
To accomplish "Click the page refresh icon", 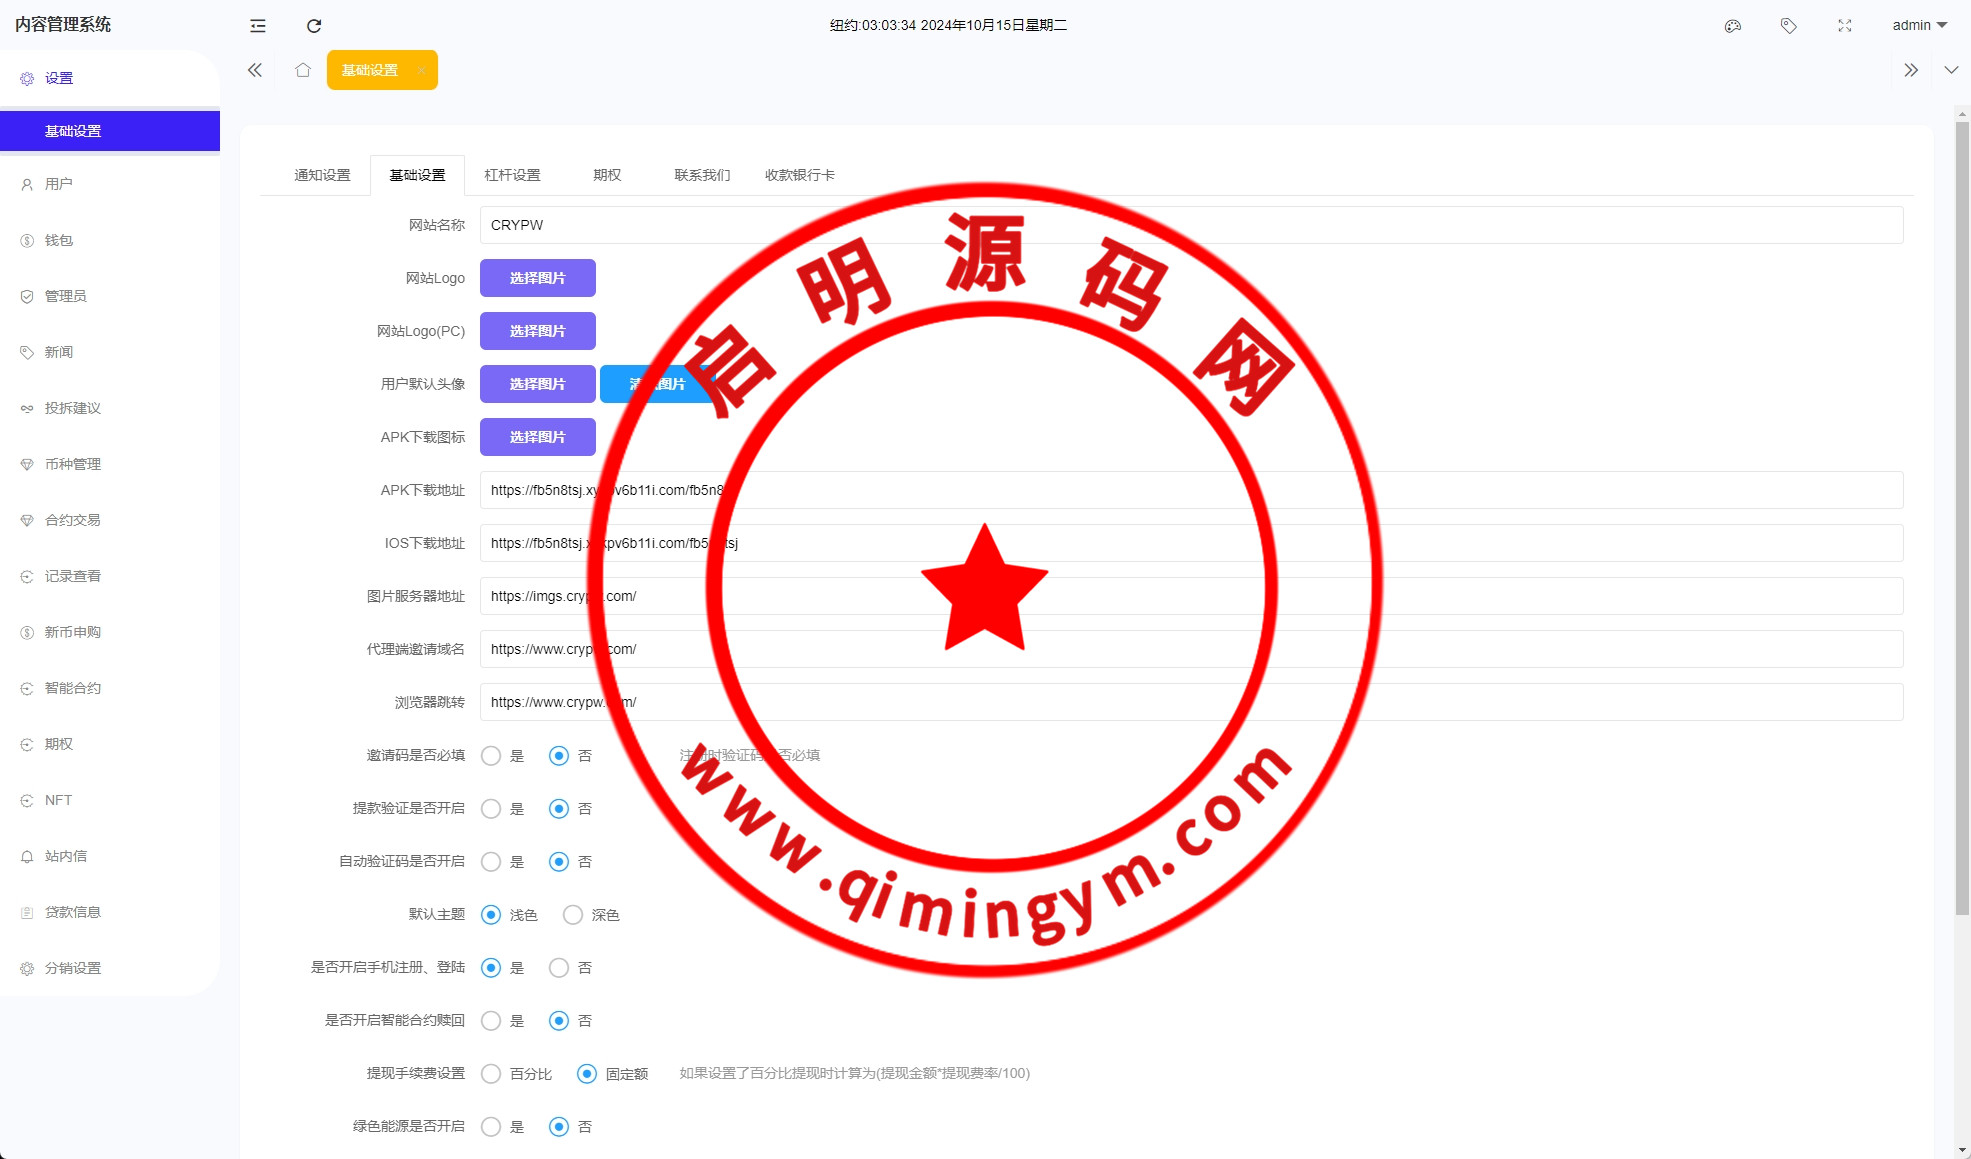I will coord(314,26).
